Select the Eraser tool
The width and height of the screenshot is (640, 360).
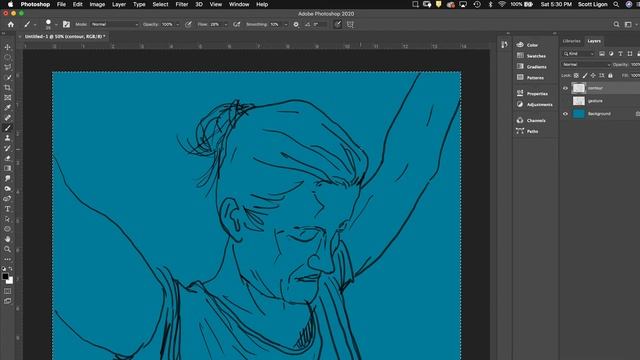tap(7, 158)
